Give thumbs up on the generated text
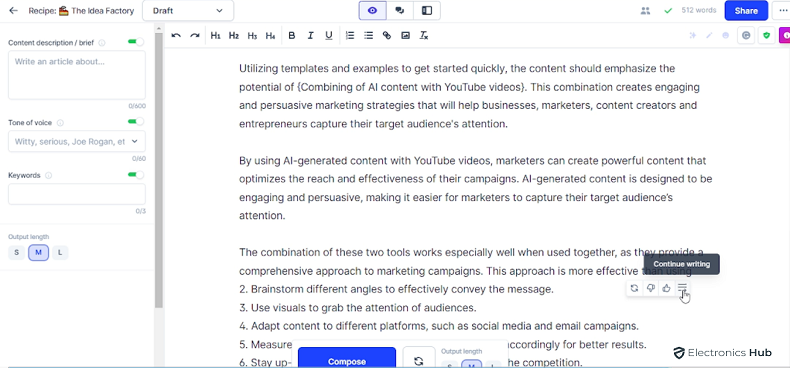Viewport: 790px width, 368px height. point(667,288)
